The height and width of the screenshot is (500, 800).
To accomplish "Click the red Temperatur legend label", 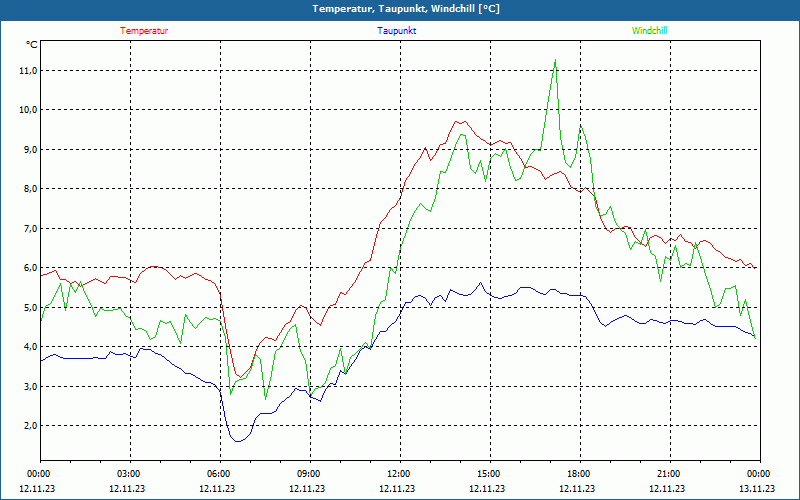I will pos(144,31).
